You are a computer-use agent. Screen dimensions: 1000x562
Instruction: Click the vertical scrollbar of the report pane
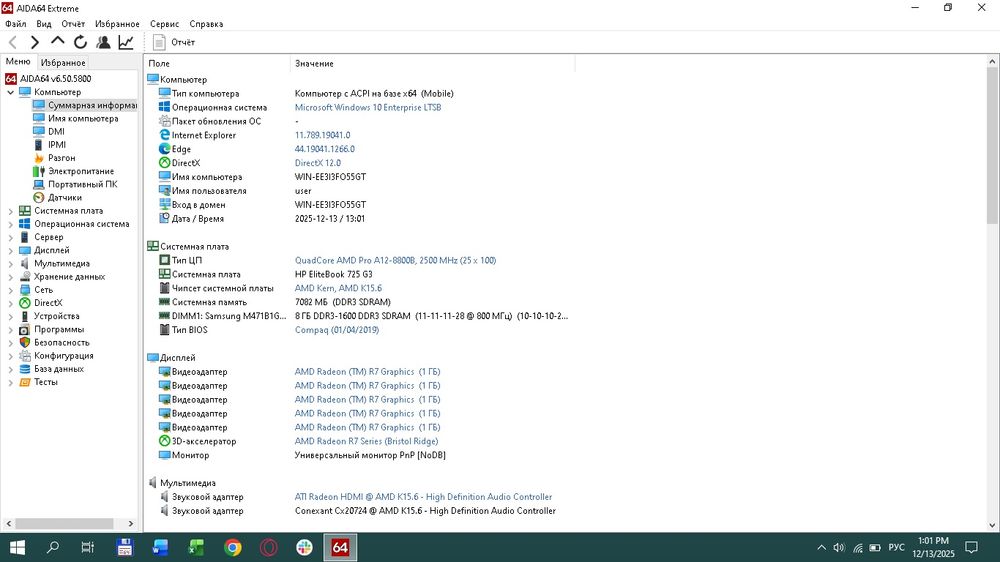(x=992, y=293)
